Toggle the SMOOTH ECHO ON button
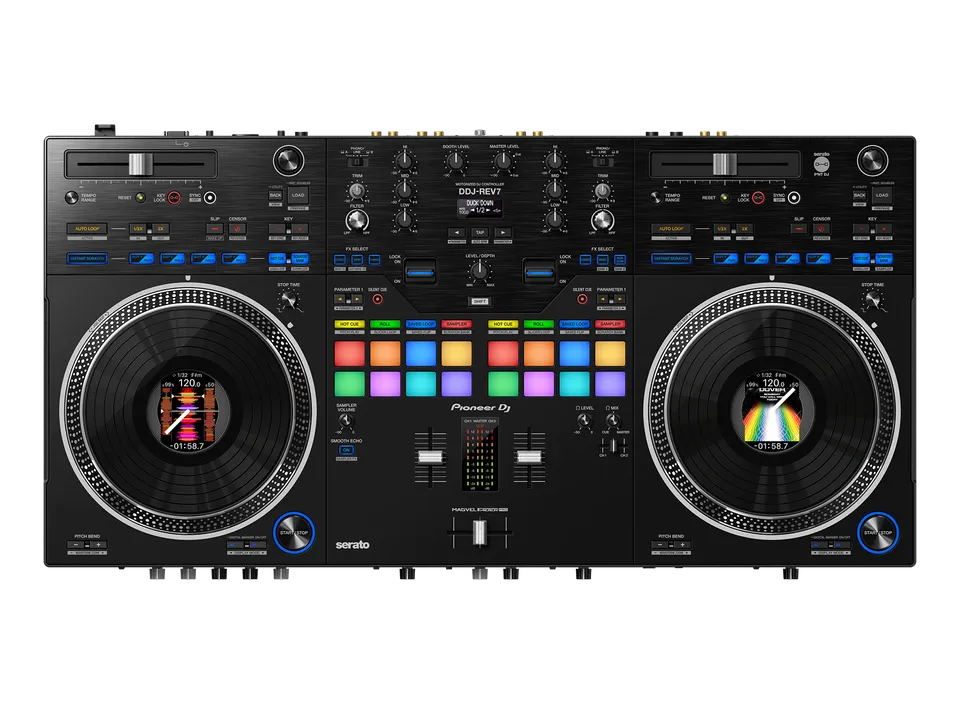Image resolution: width=960 pixels, height=705 pixels. point(346,450)
